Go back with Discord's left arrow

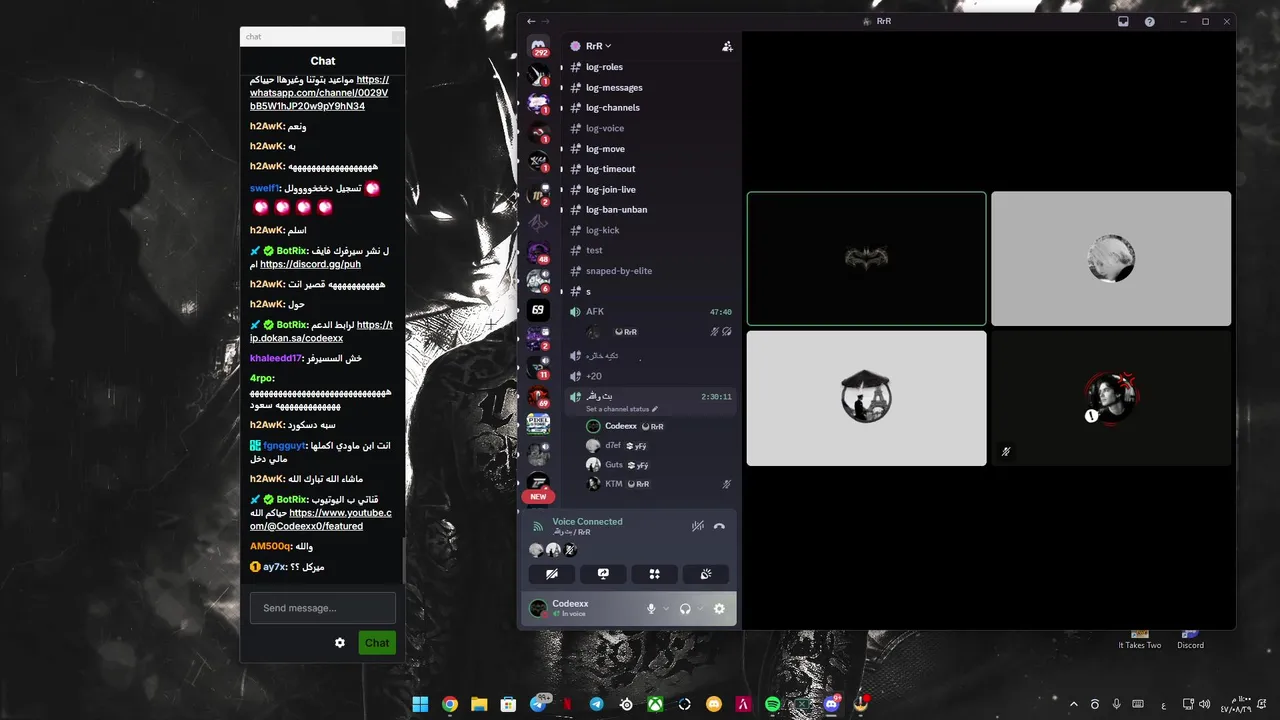click(531, 21)
